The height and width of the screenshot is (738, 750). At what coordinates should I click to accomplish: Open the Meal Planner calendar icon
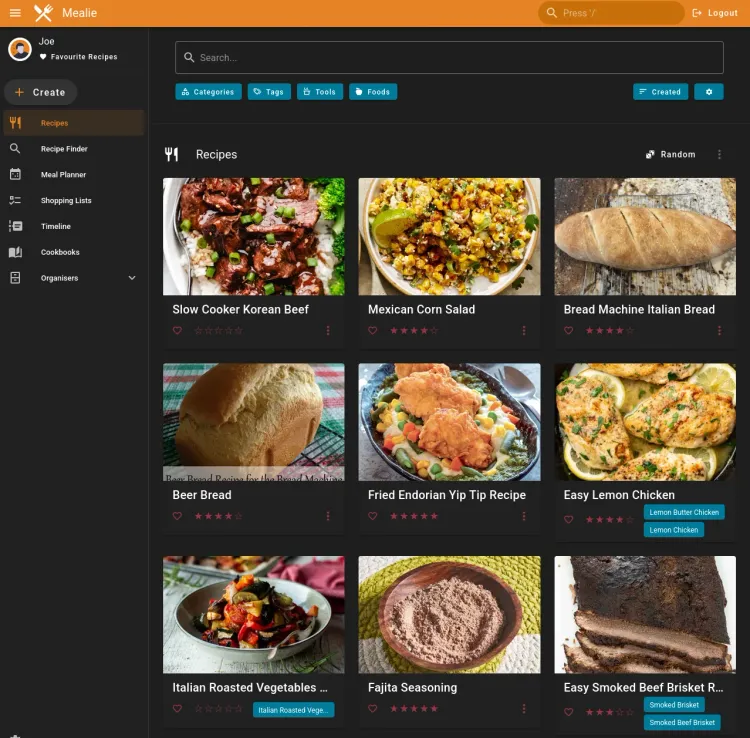click(15, 175)
